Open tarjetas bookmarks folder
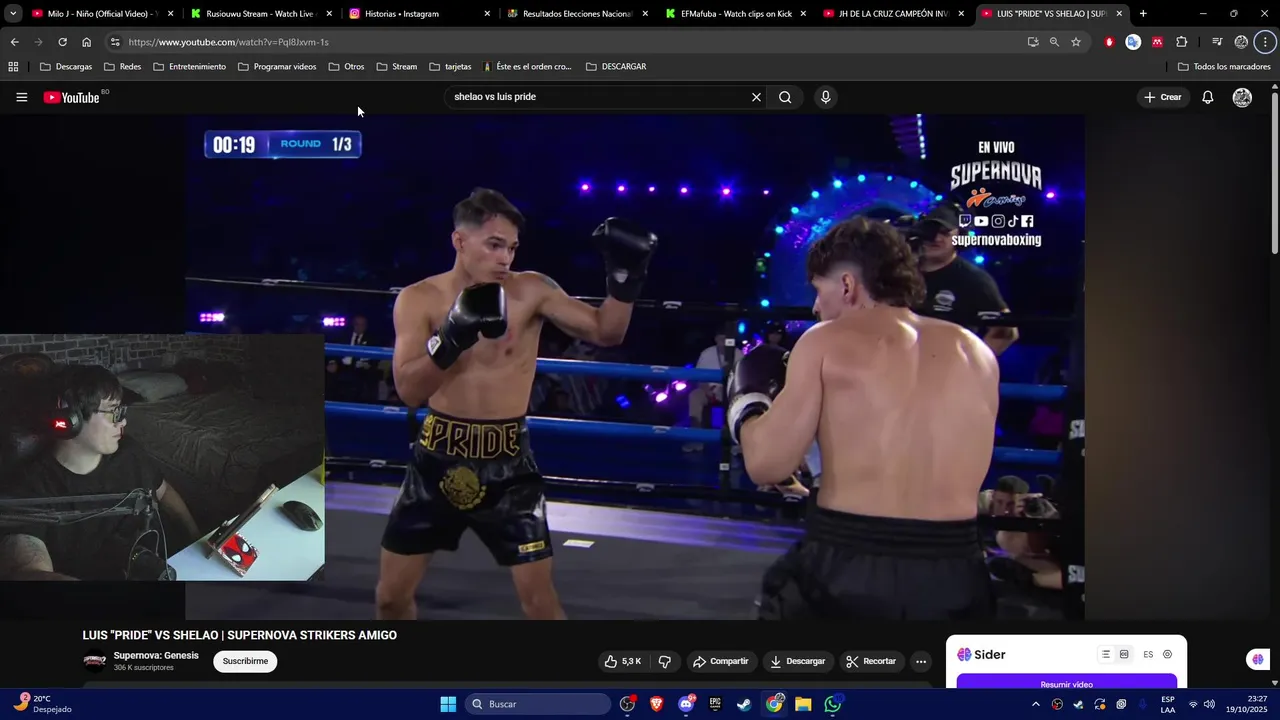 [450, 67]
